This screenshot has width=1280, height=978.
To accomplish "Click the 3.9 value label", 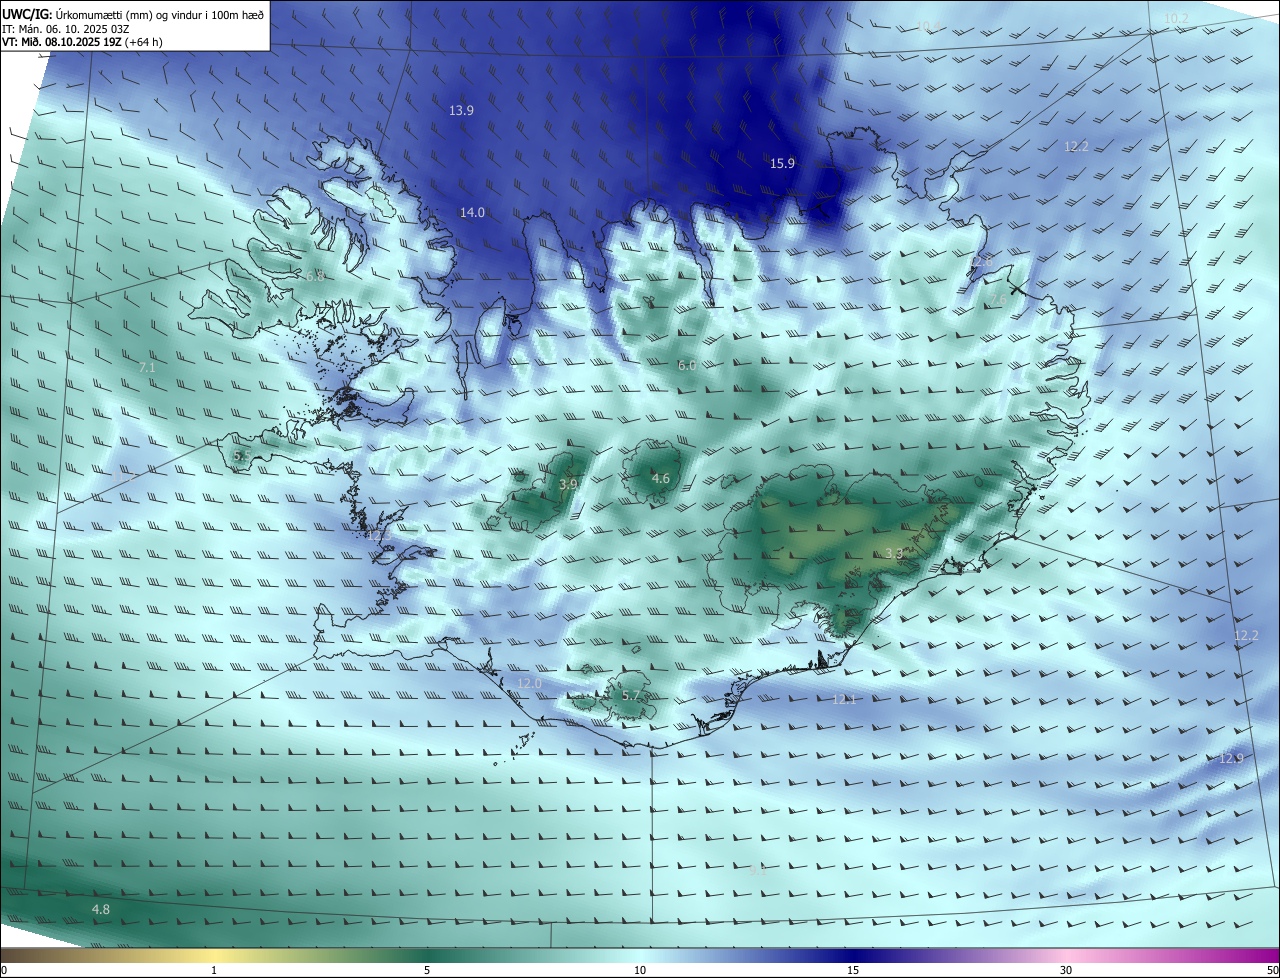I will pos(568,485).
